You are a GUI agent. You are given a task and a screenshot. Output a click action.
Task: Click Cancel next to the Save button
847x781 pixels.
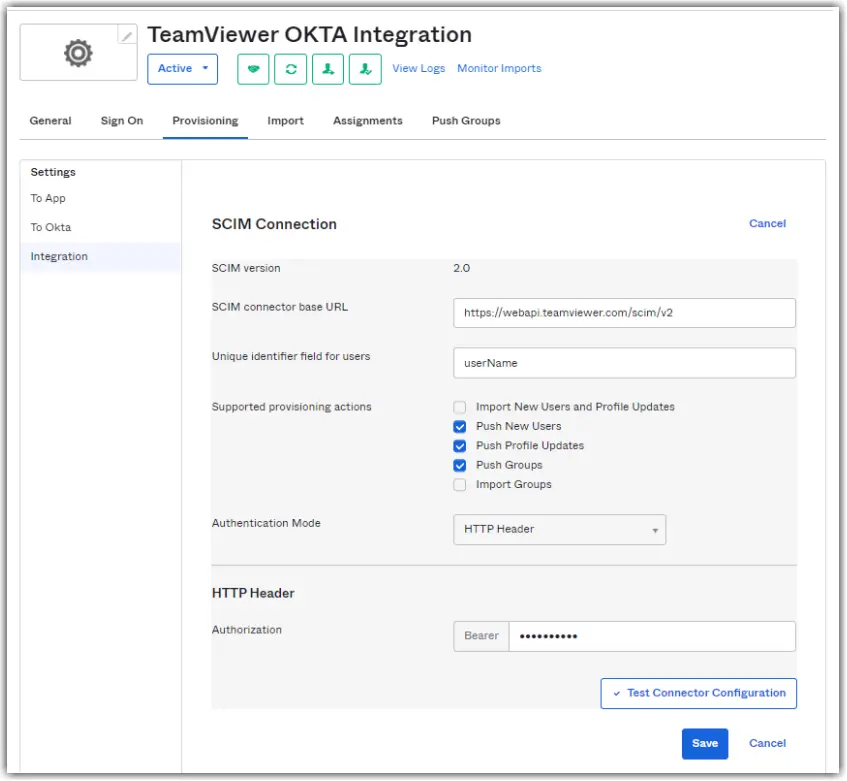(767, 743)
